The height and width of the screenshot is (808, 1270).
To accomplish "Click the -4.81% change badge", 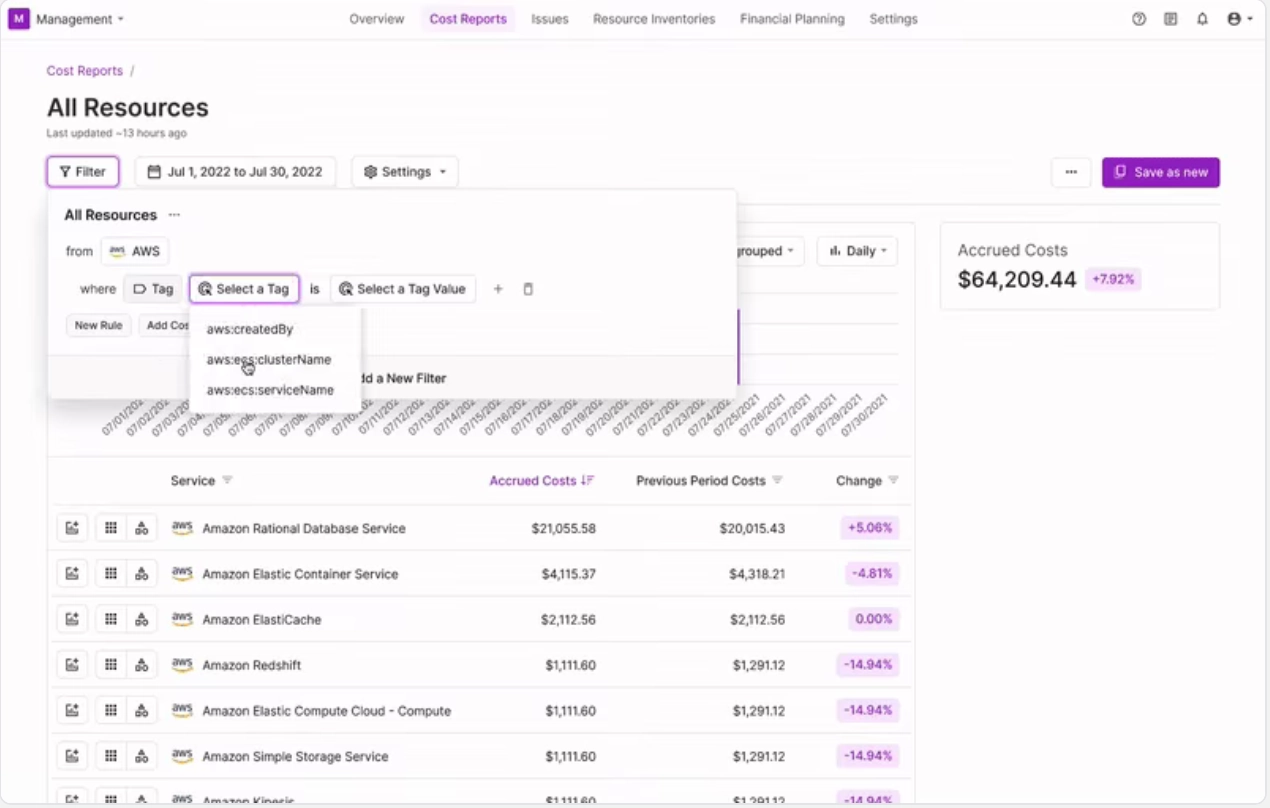I will pos(872,574).
